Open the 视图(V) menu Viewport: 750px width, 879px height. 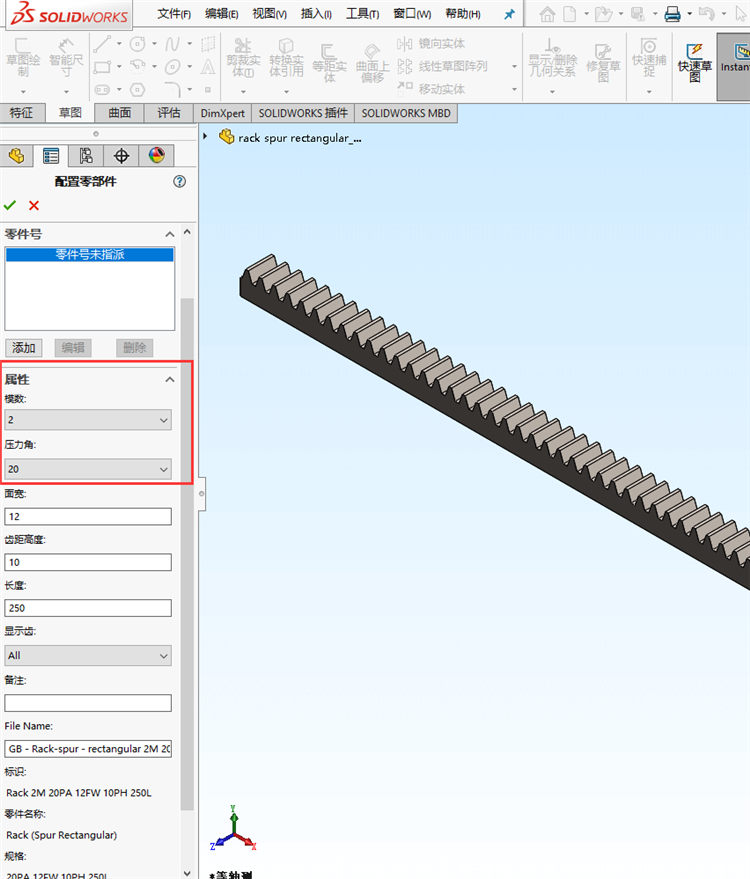[270, 14]
